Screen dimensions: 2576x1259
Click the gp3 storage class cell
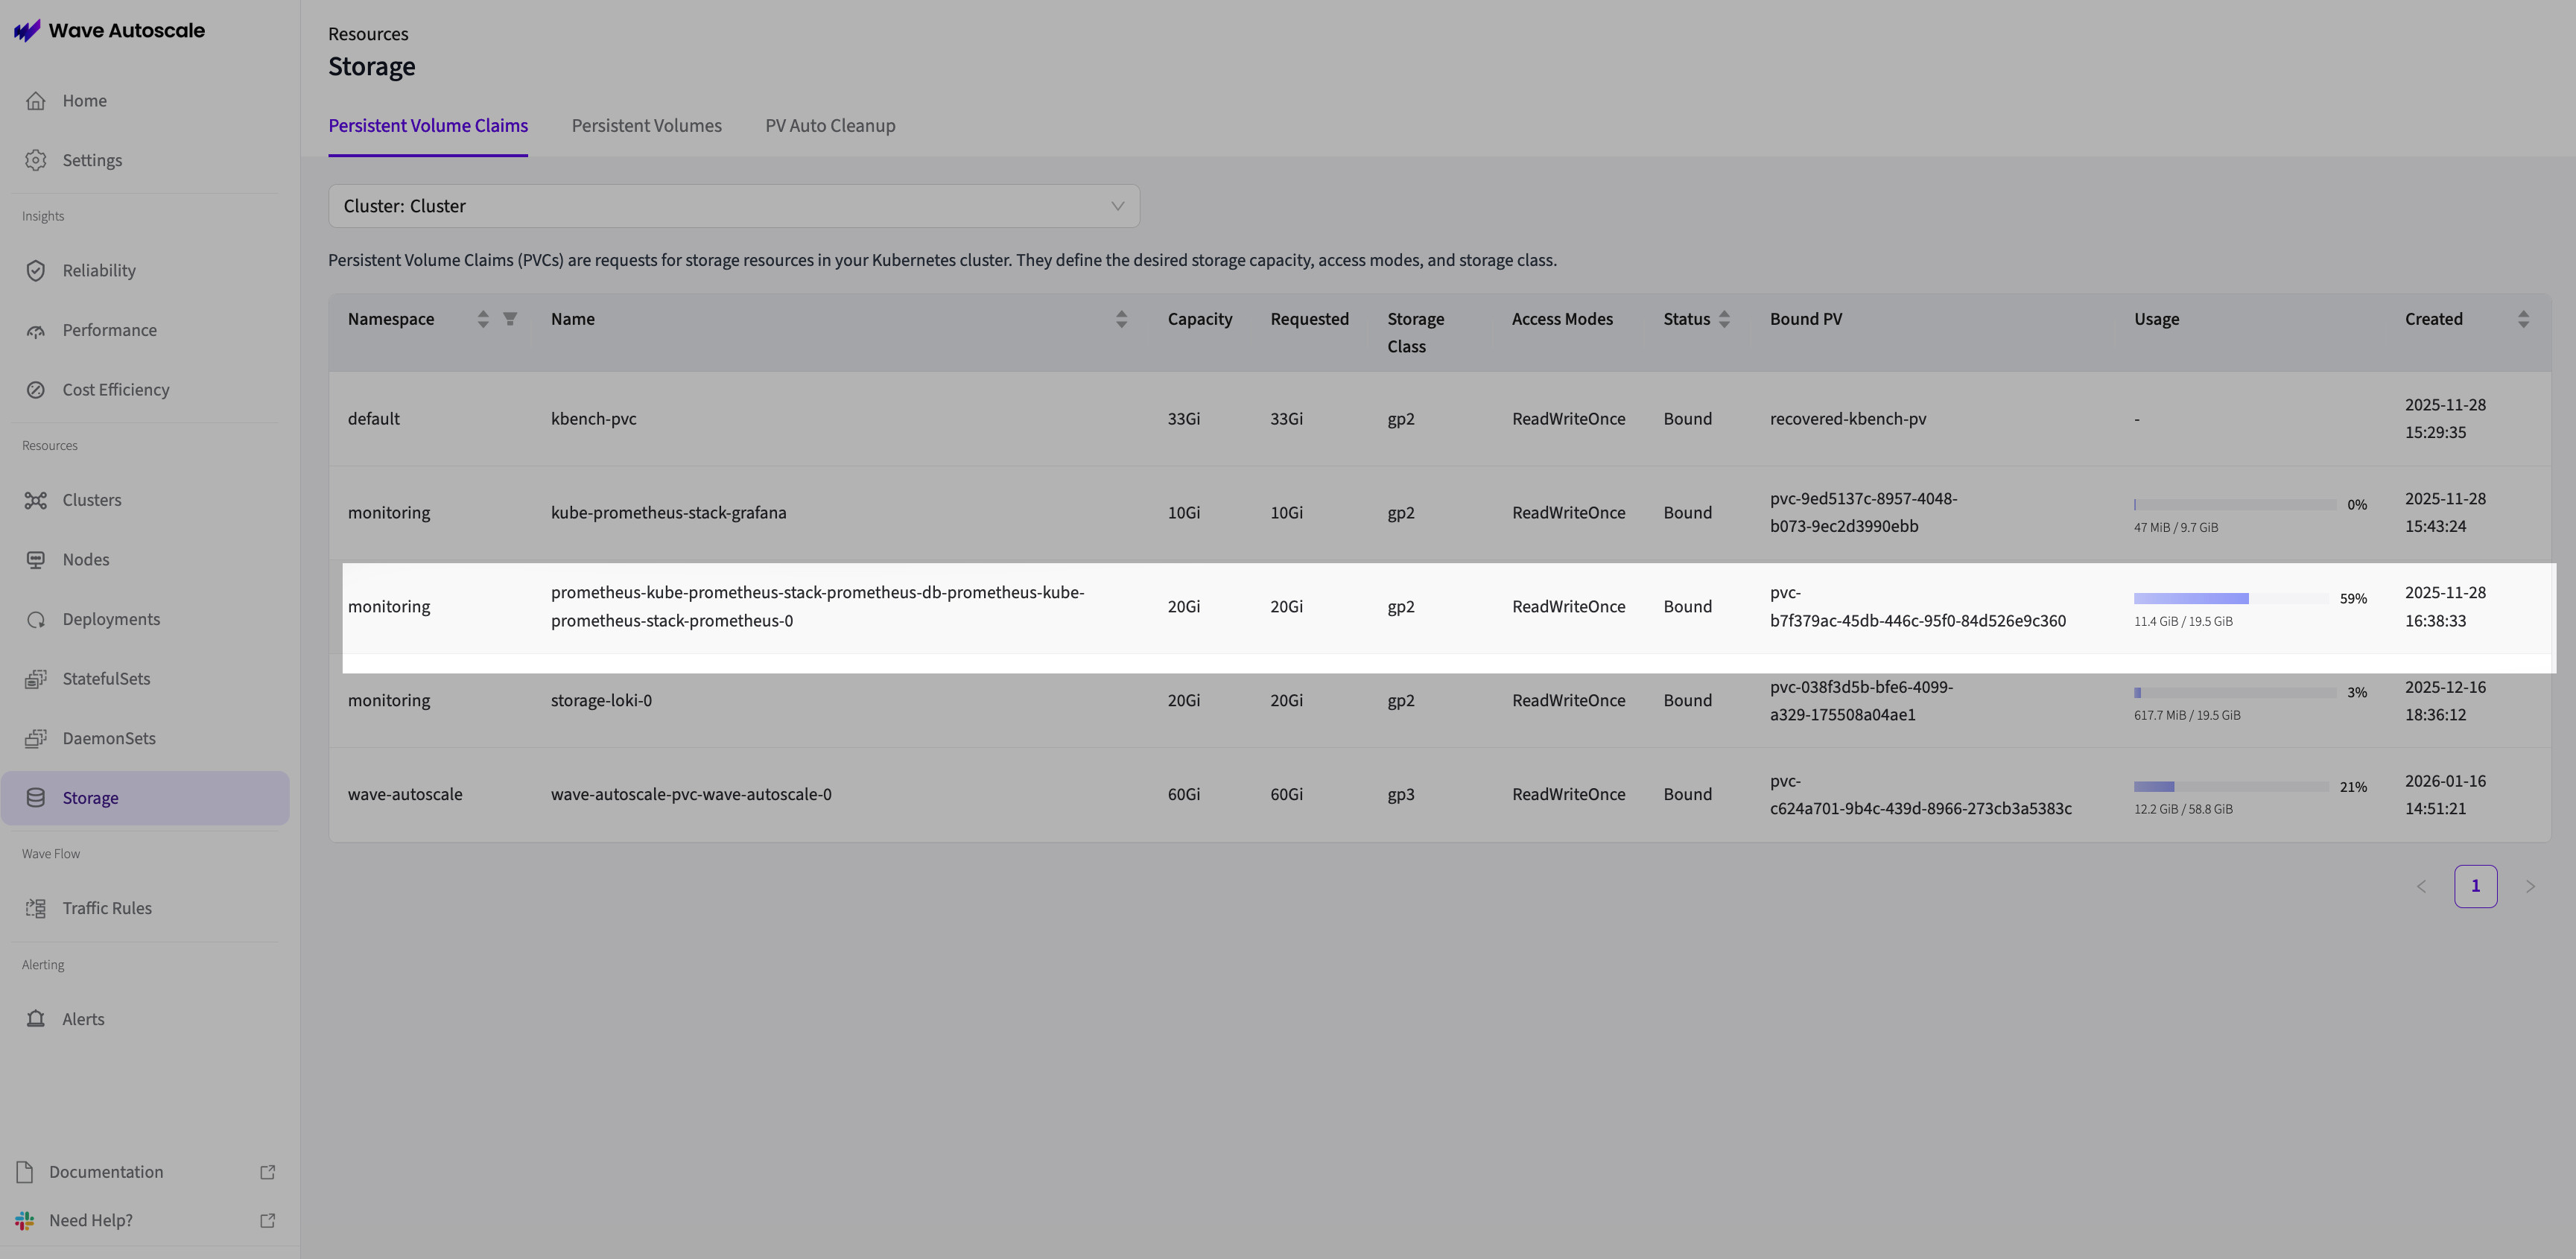click(1401, 795)
